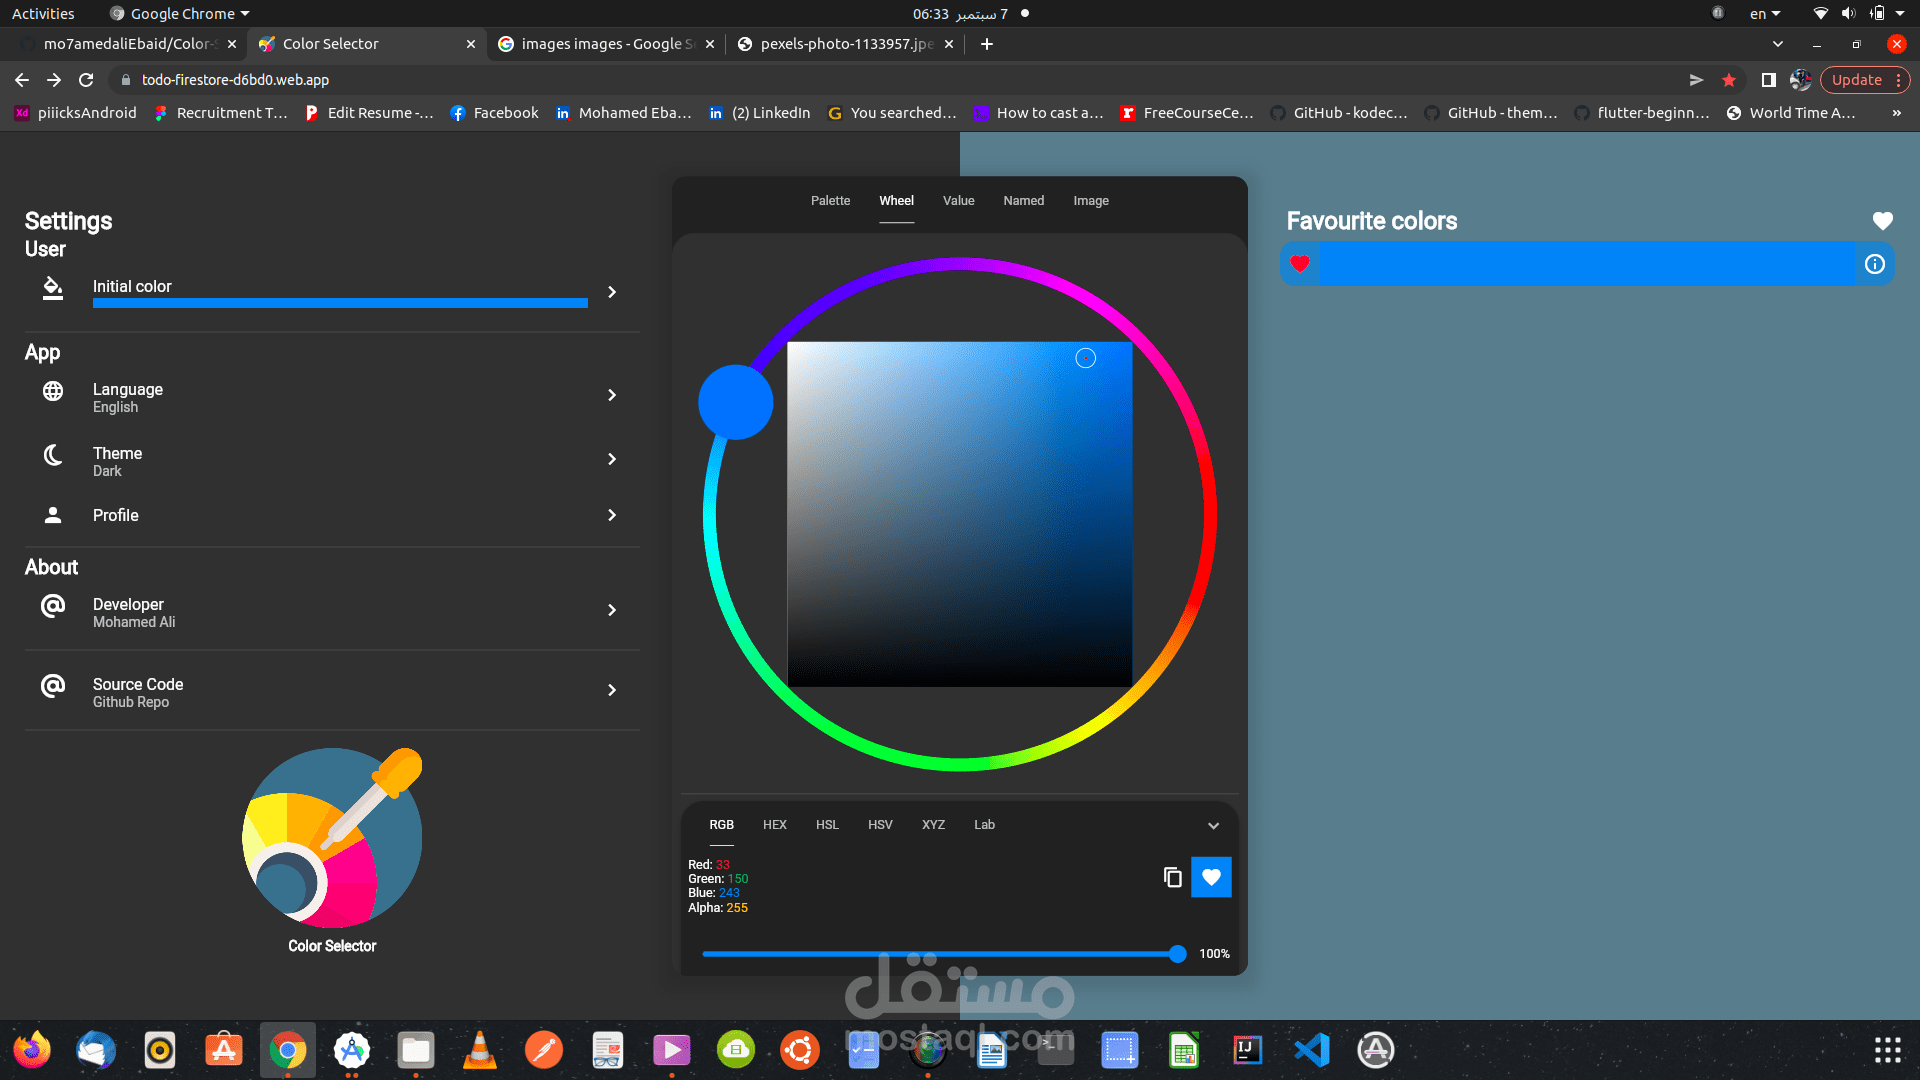Click the moon Theme icon
1920x1080 pixels.
pos(53,456)
